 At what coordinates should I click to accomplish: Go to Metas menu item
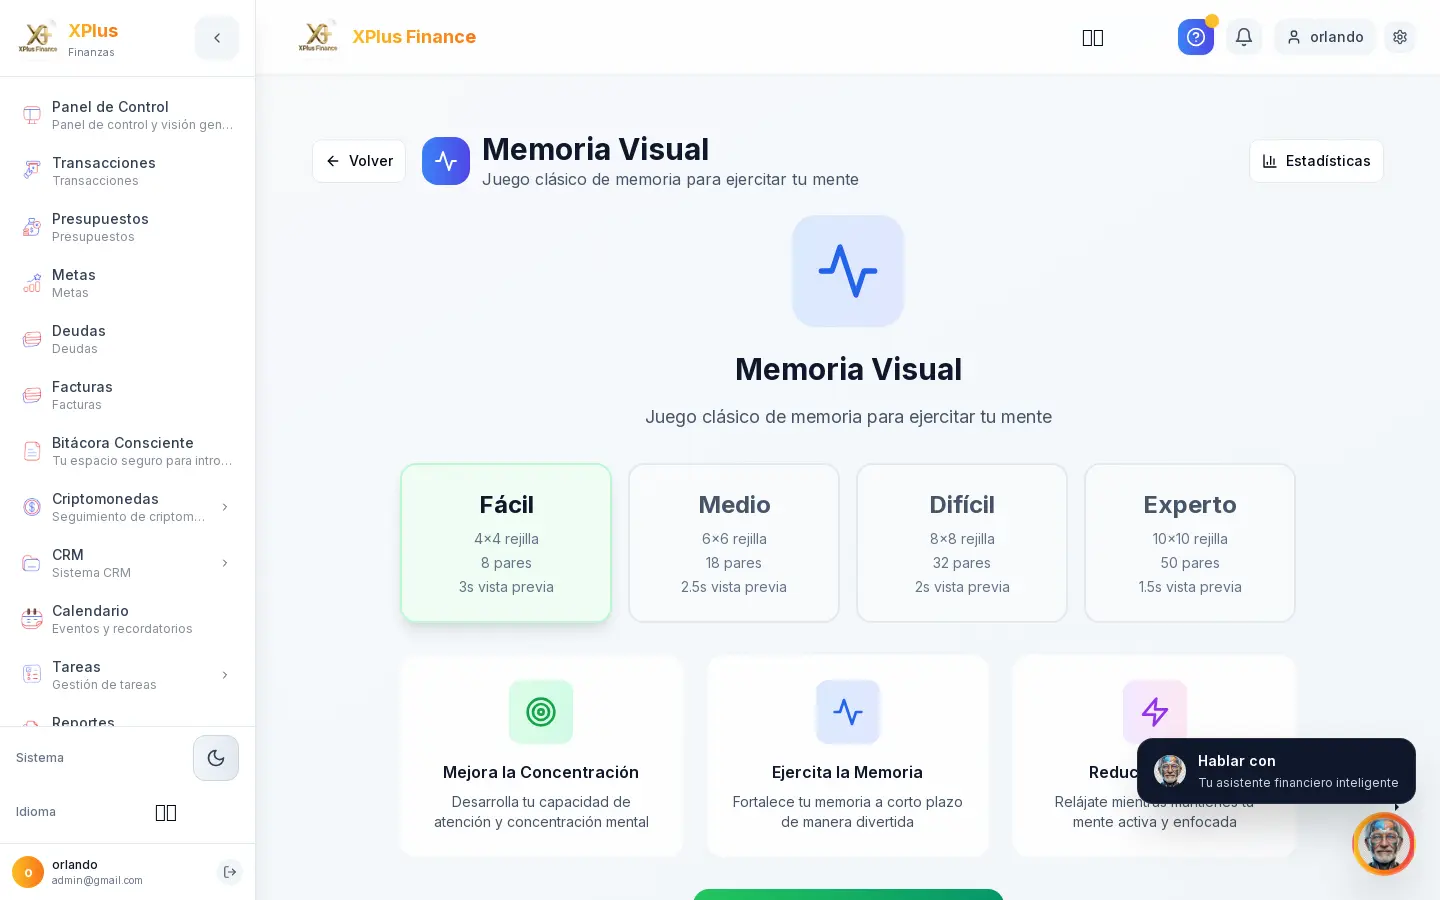[128, 283]
